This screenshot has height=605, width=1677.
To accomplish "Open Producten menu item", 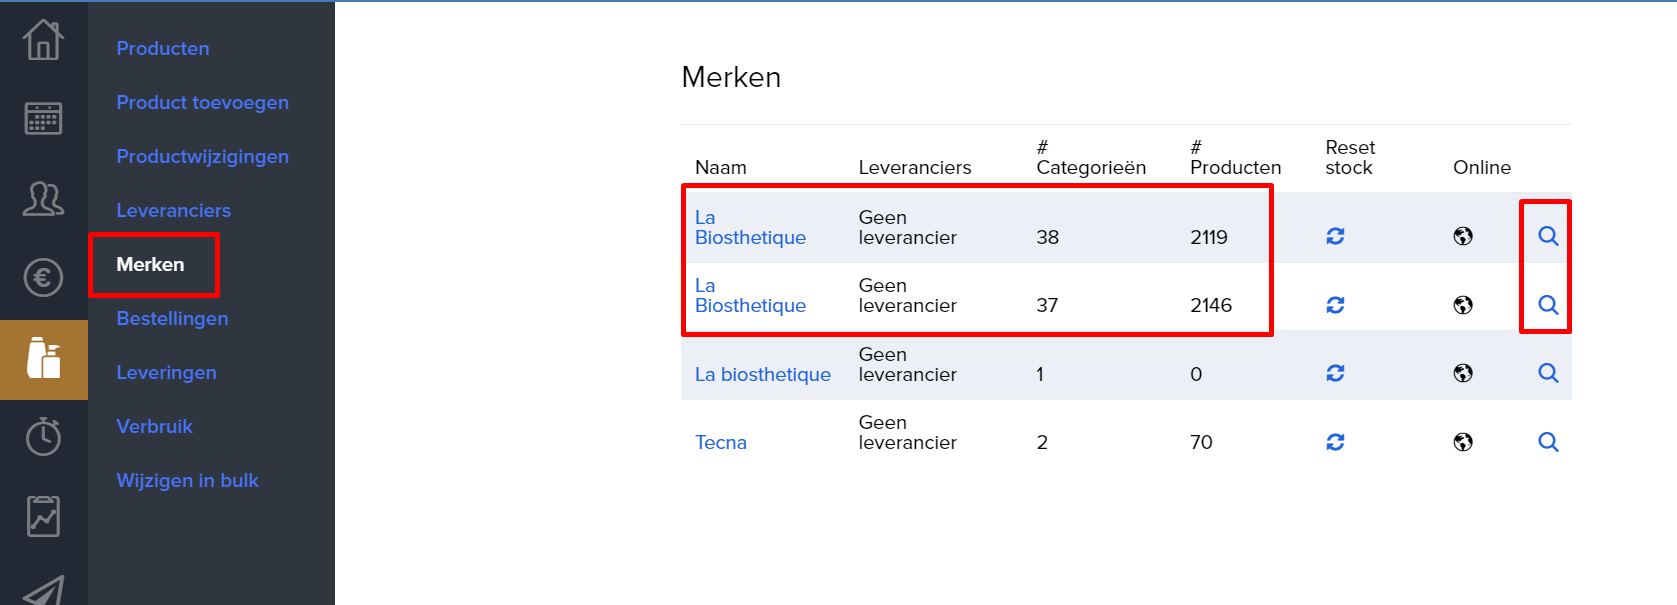I will tap(163, 48).
